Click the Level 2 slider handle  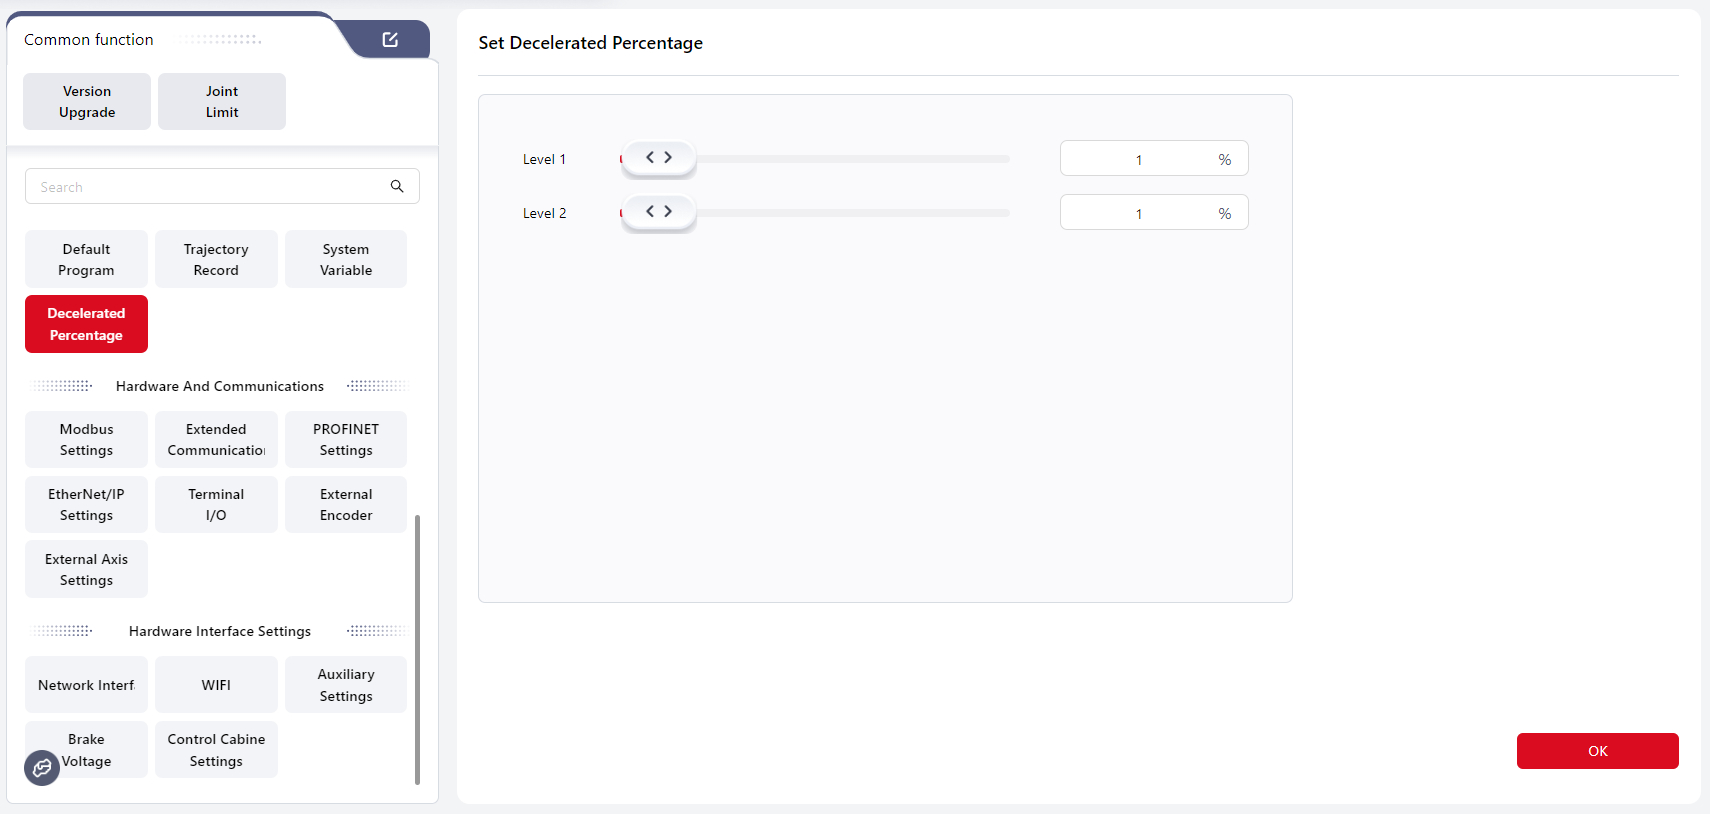click(x=659, y=212)
